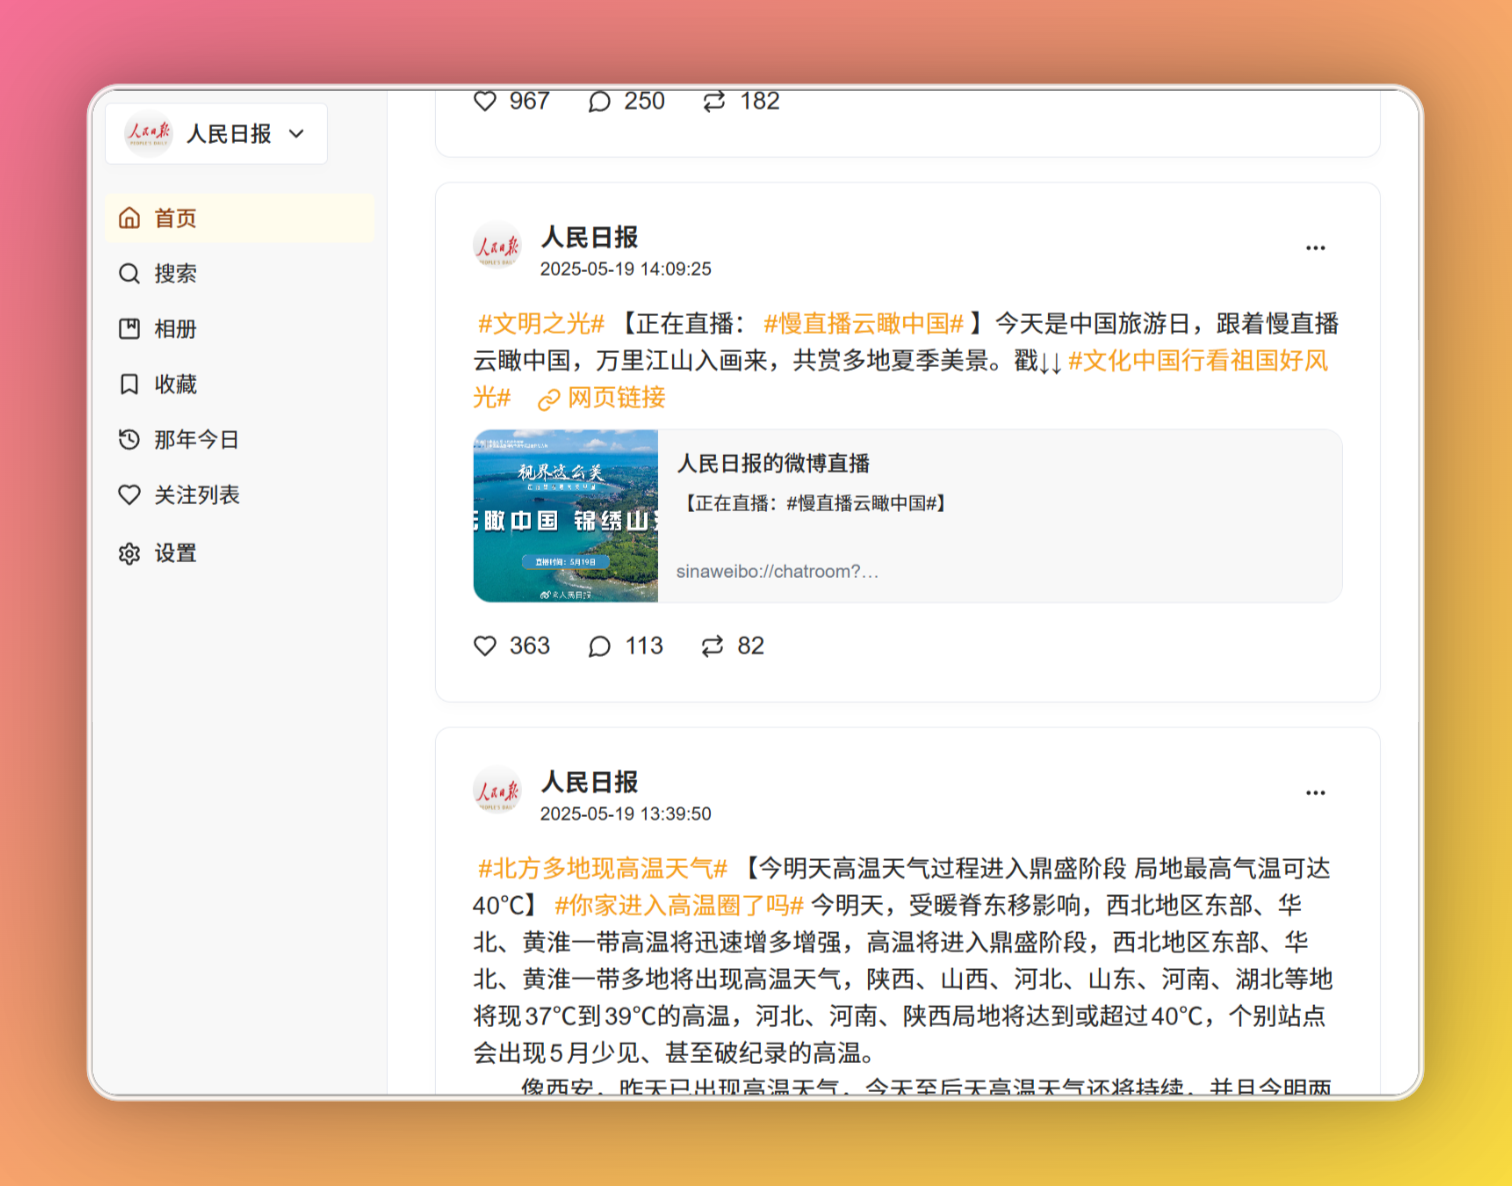This screenshot has width=1512, height=1186.
Task: Open more options for the 14:09:25 post
Action: [x=1315, y=248]
